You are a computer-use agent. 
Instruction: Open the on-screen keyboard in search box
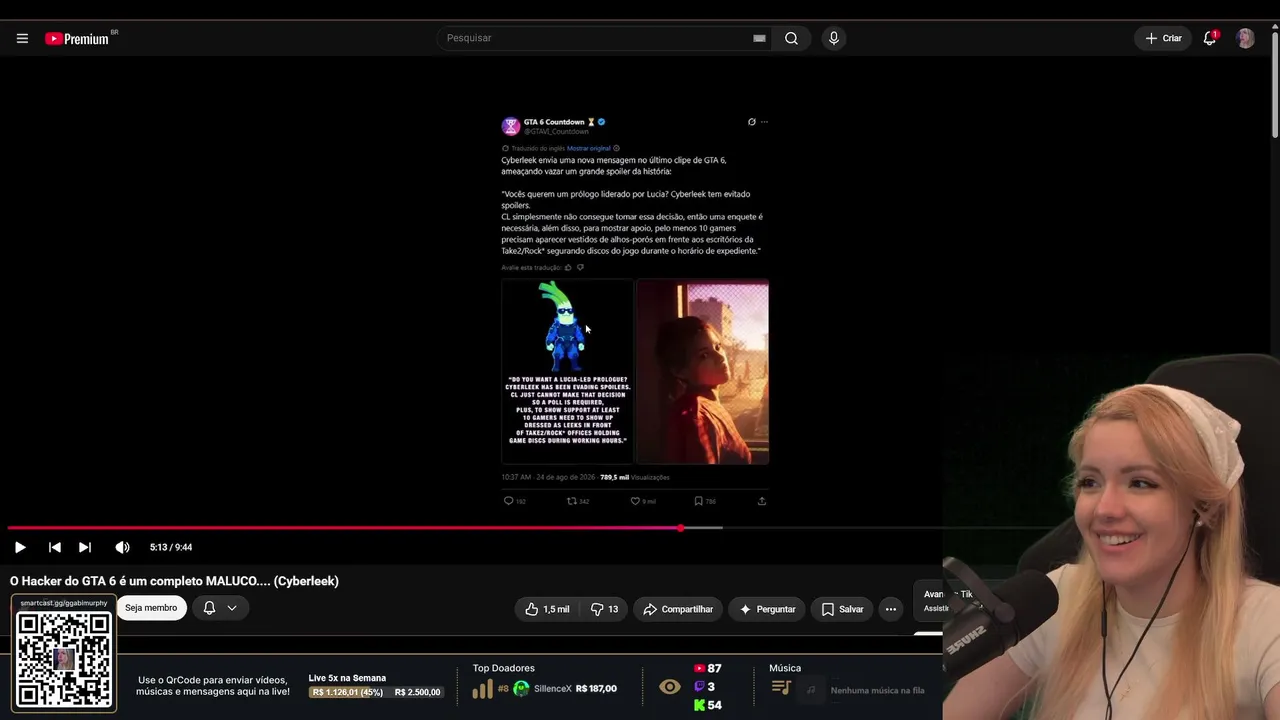point(759,38)
